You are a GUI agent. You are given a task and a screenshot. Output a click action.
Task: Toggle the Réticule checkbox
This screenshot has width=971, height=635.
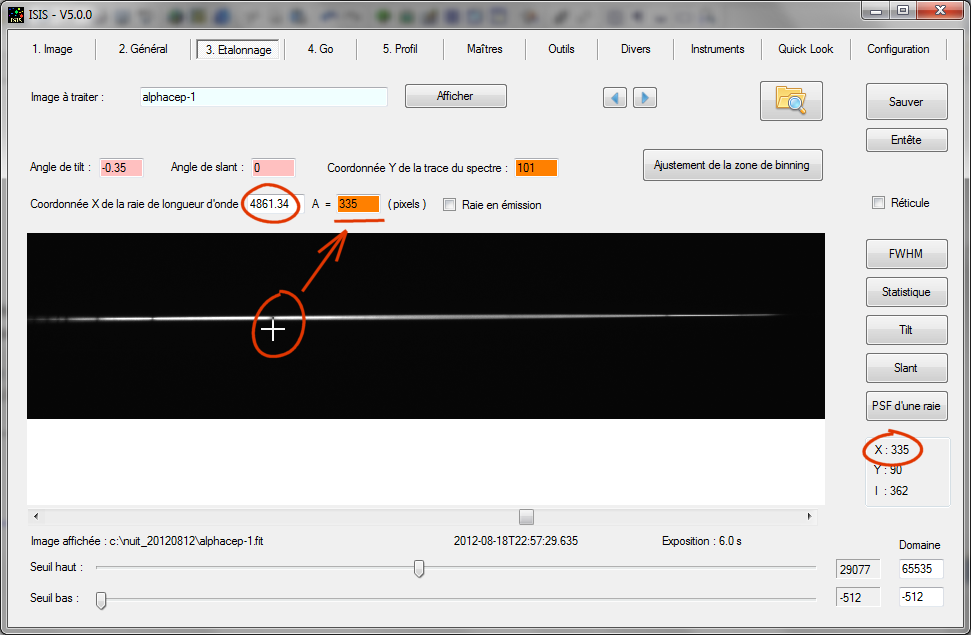(878, 203)
